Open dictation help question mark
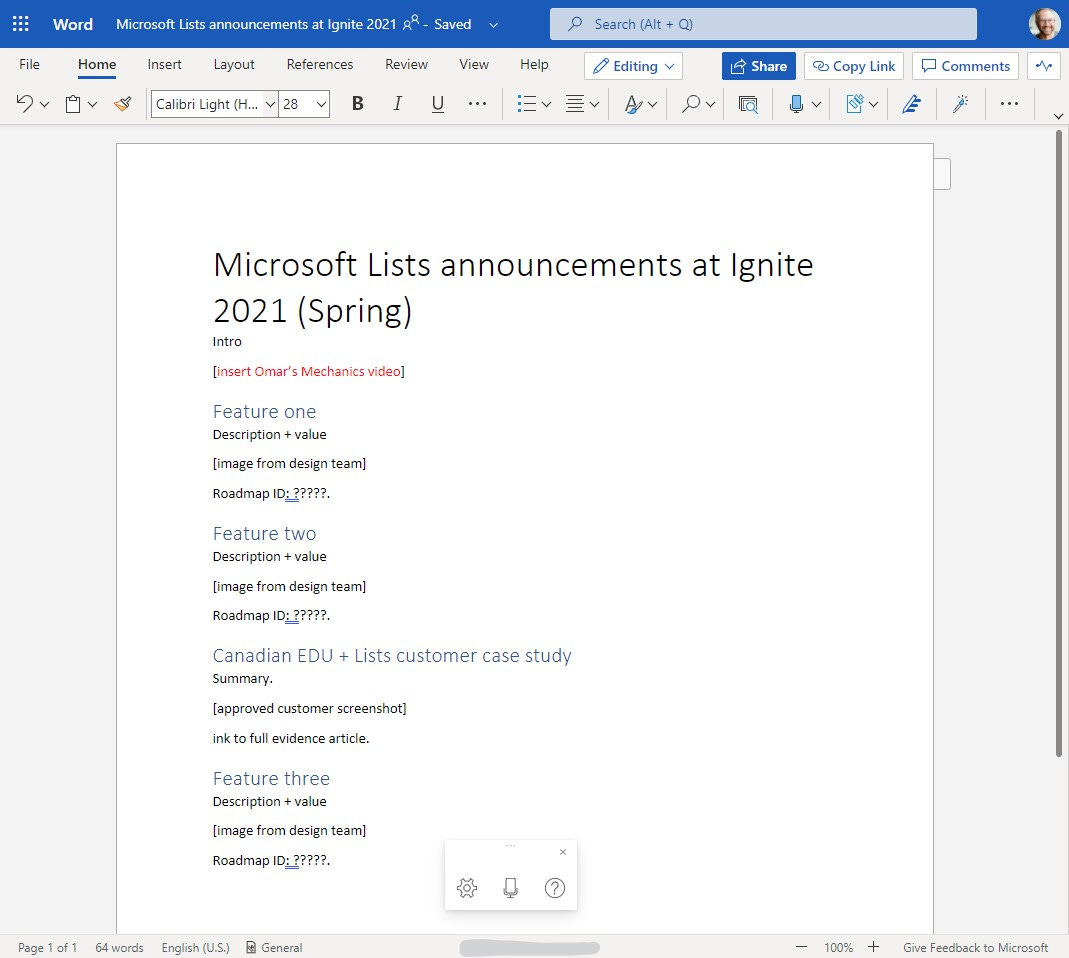The image size is (1069, 958). (555, 888)
